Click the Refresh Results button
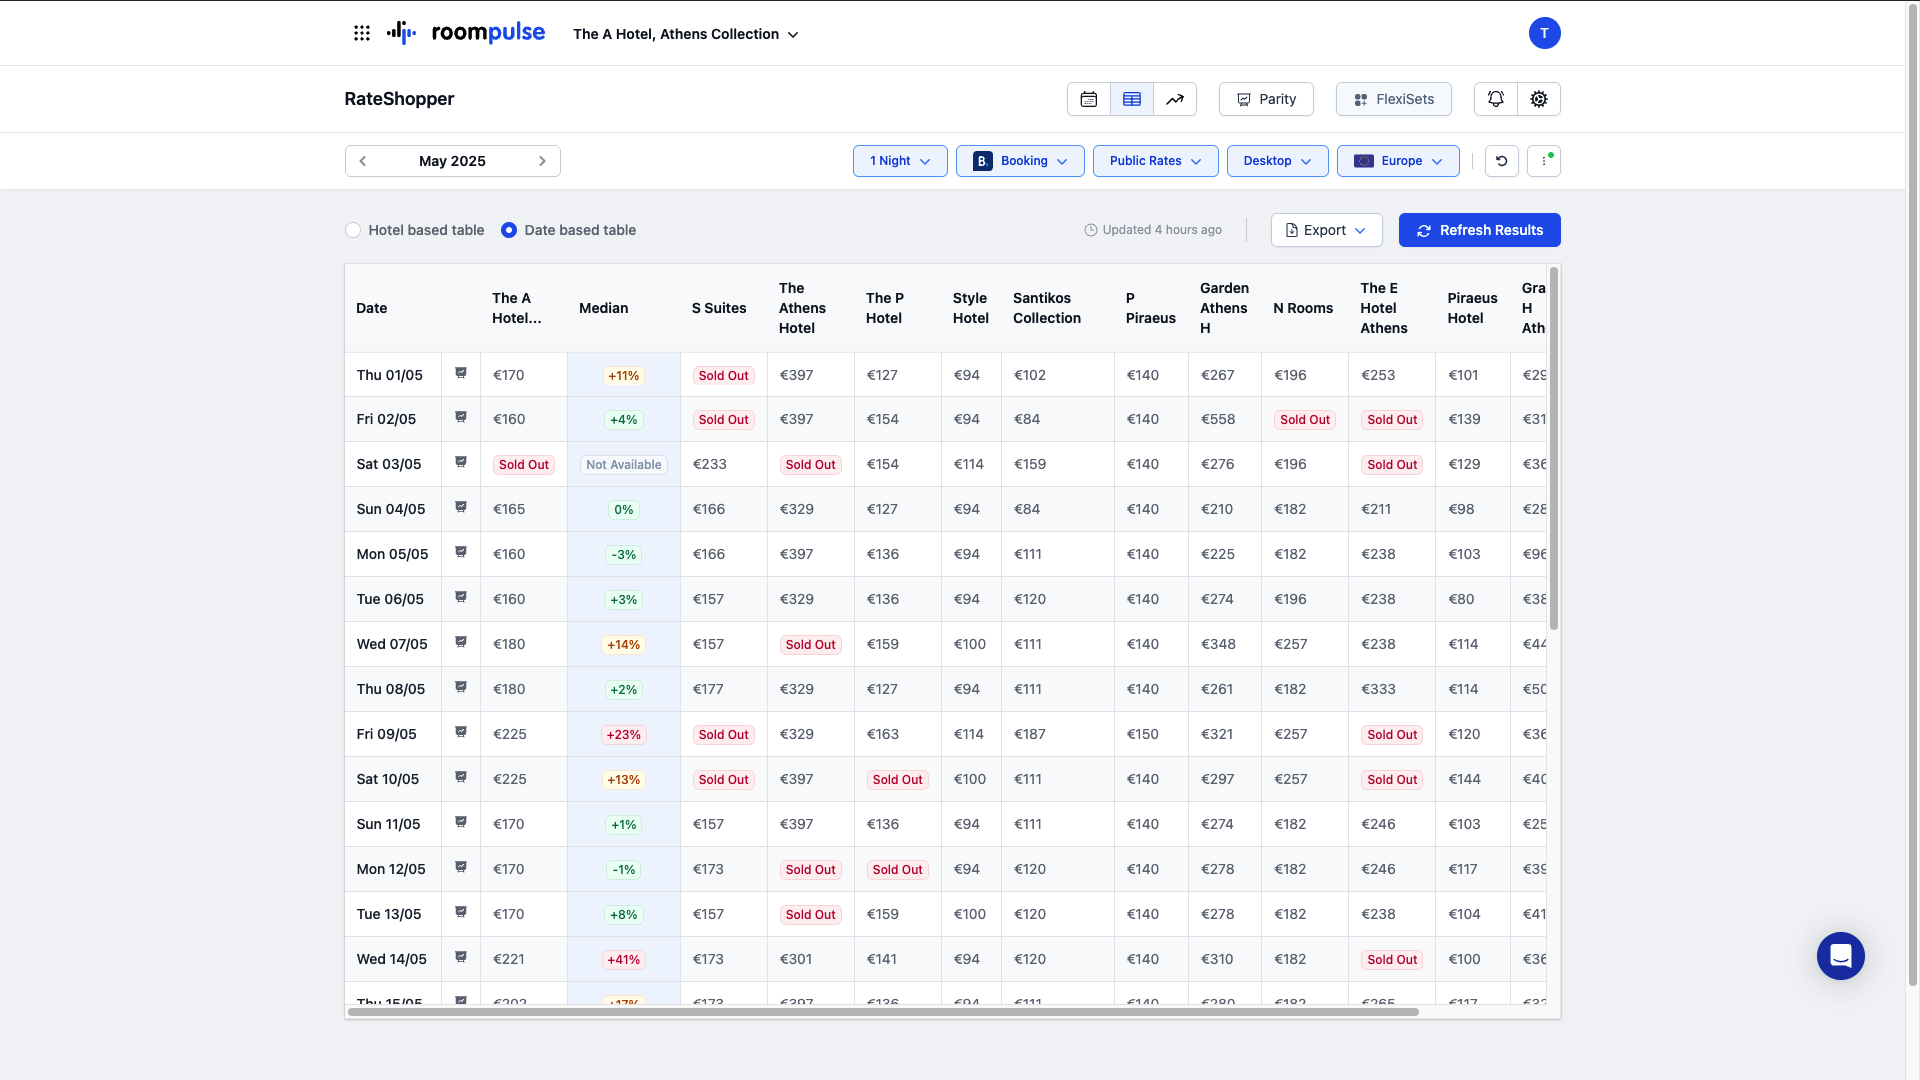 click(x=1480, y=230)
